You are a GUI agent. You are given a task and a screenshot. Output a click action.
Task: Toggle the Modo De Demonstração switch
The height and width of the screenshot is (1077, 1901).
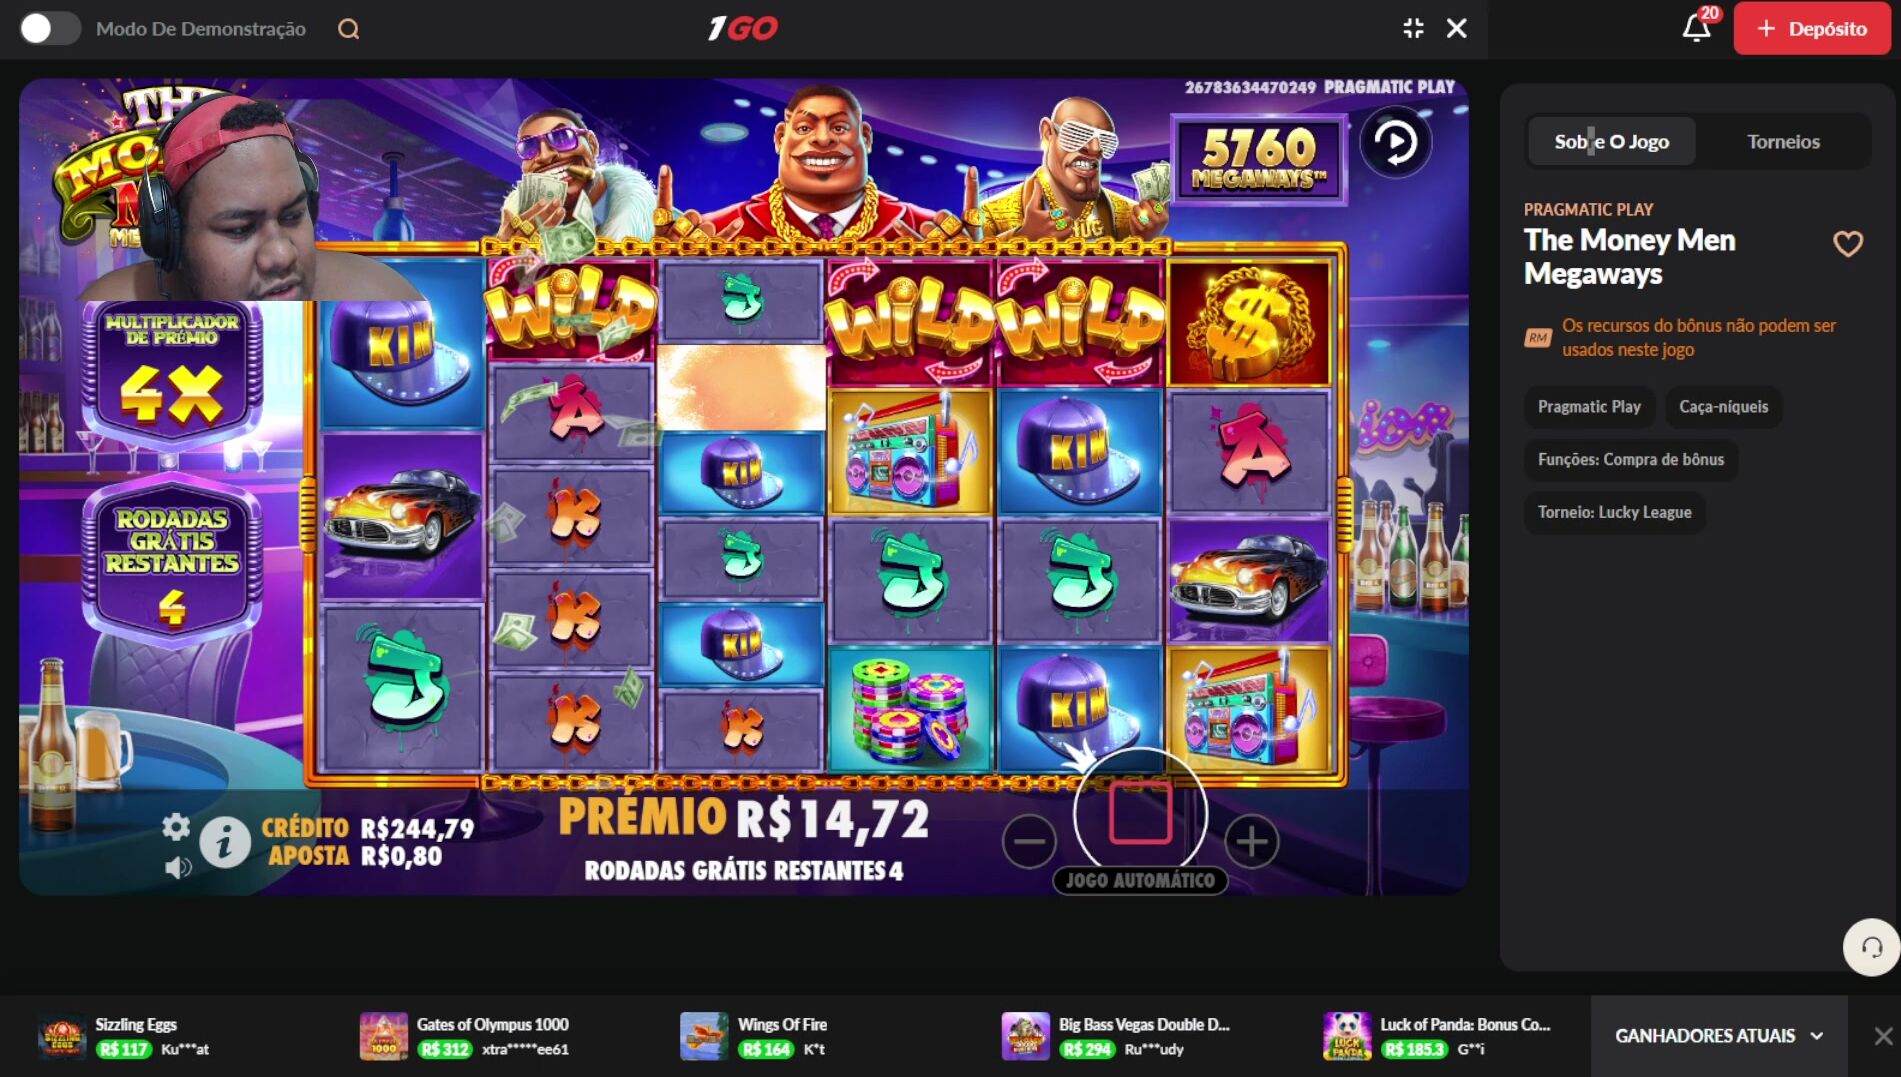coord(49,29)
